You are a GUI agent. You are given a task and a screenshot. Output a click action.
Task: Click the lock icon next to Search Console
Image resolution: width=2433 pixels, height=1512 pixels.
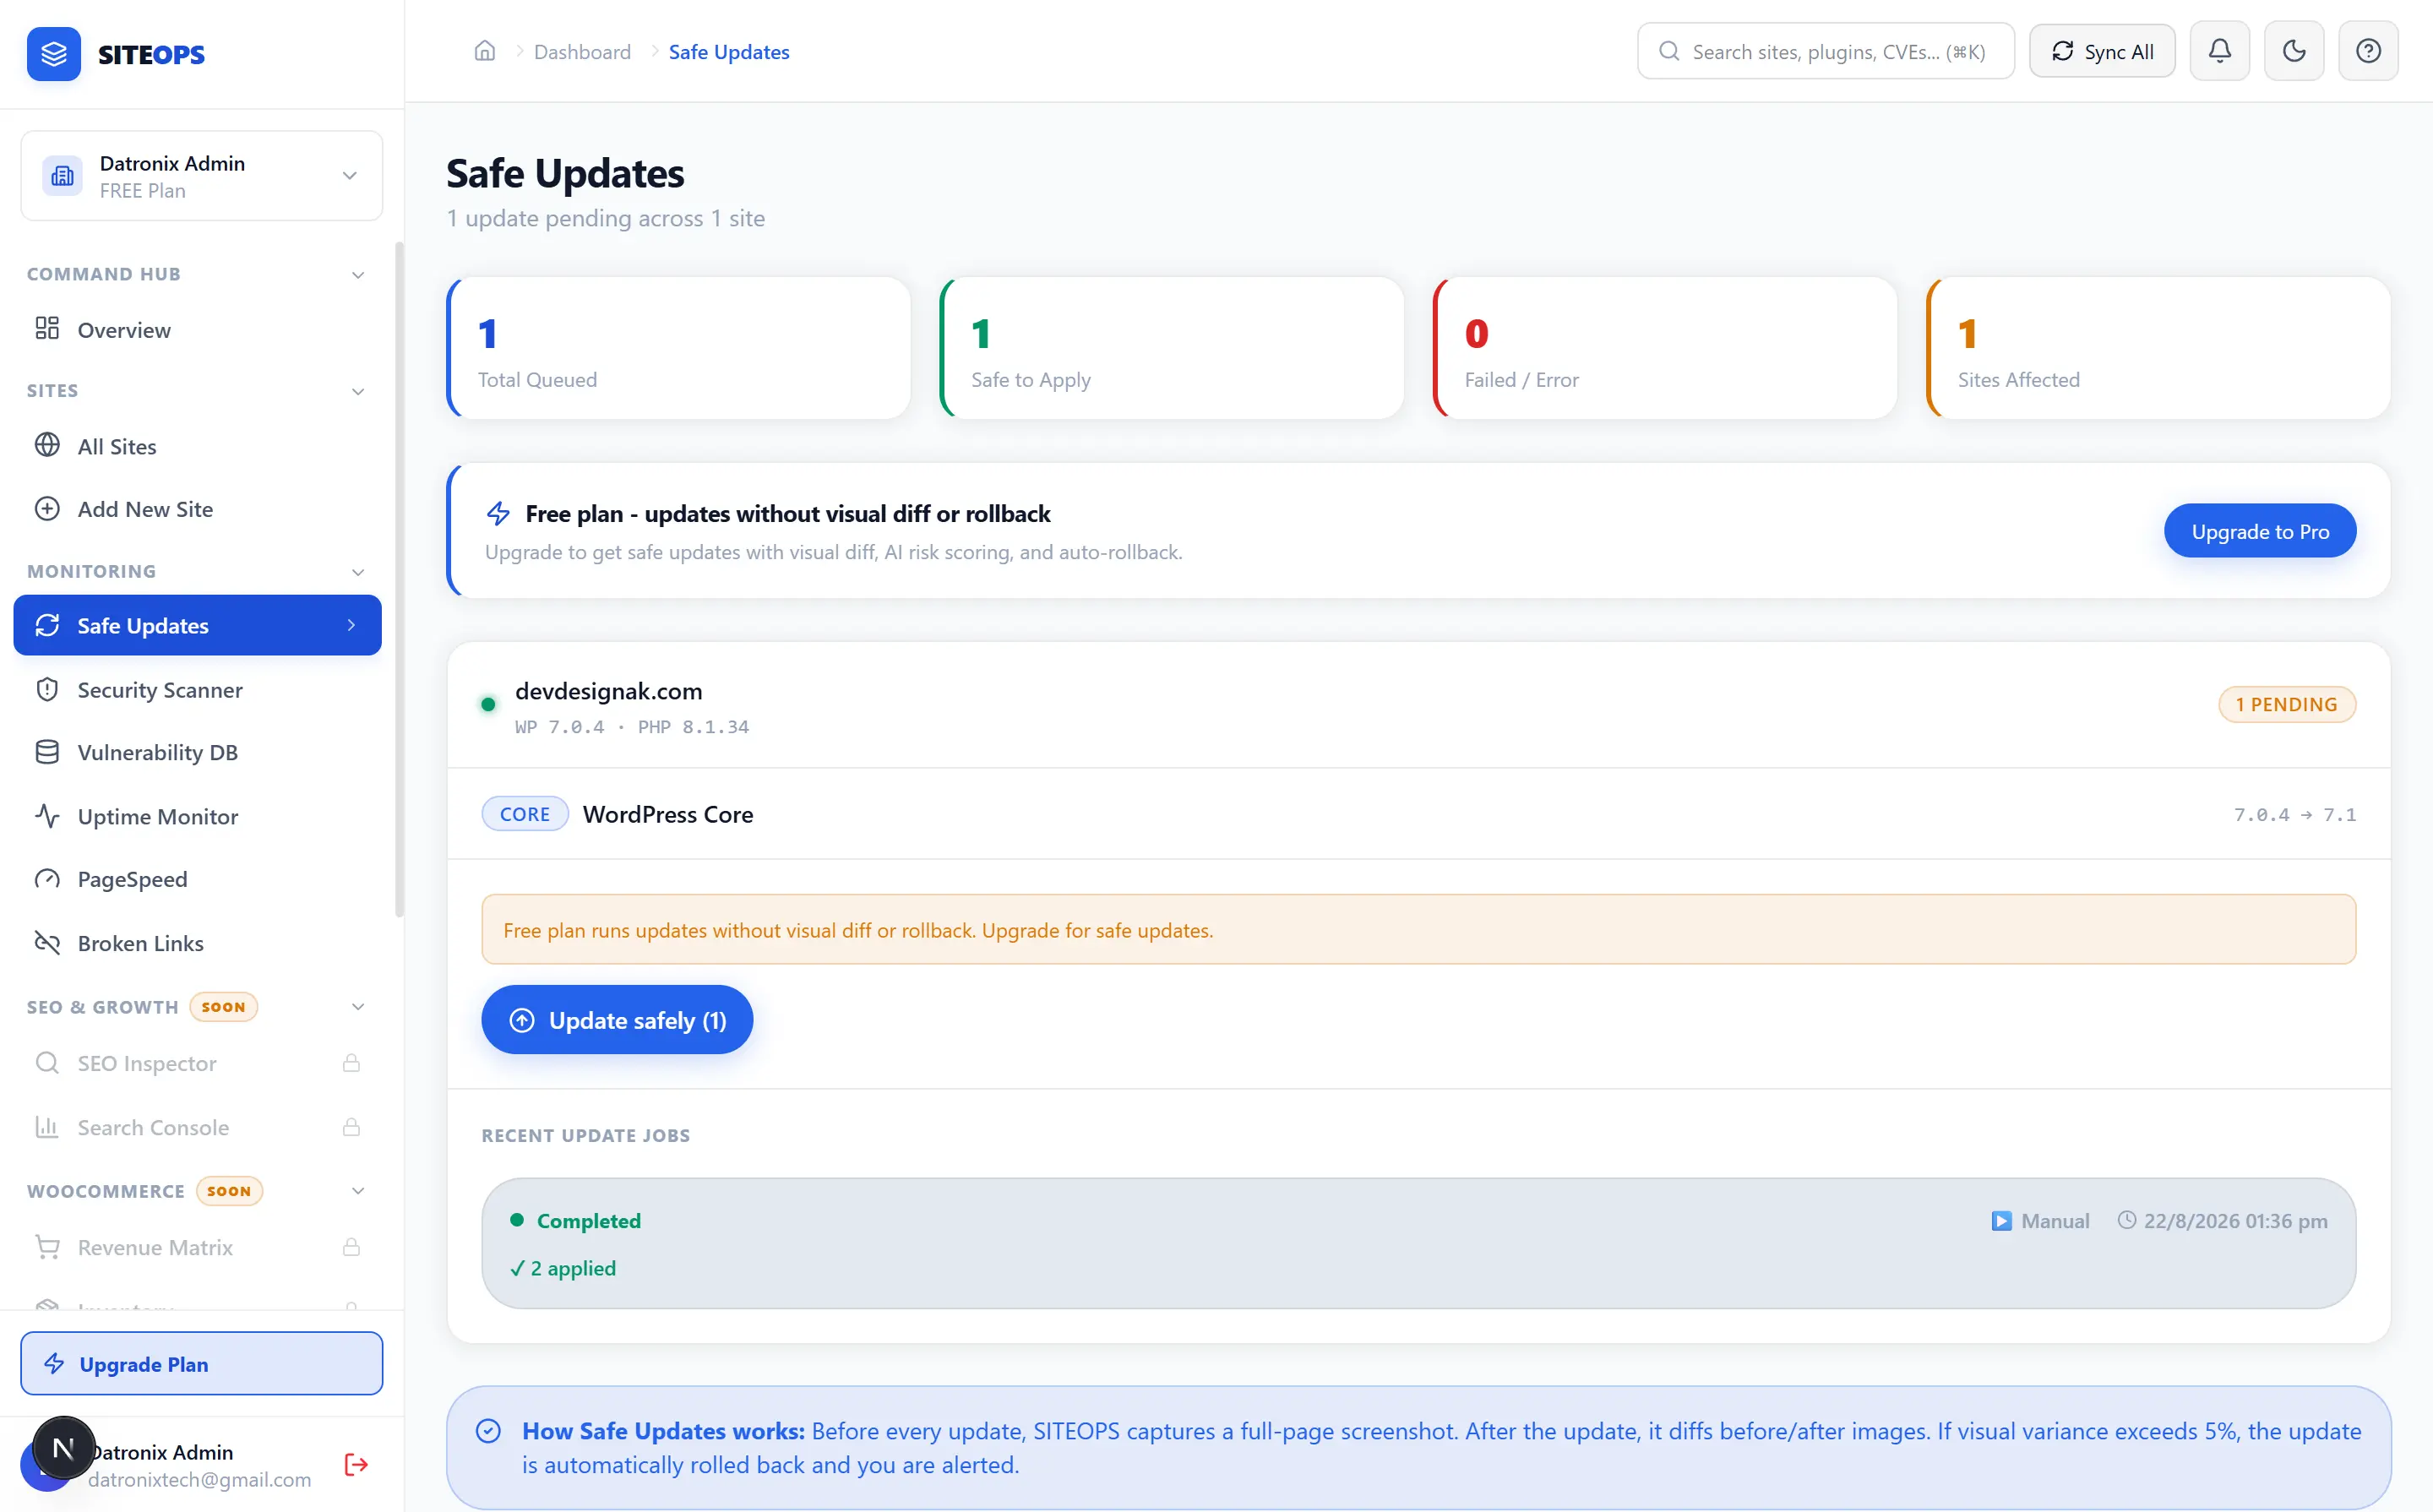pyautogui.click(x=351, y=1127)
